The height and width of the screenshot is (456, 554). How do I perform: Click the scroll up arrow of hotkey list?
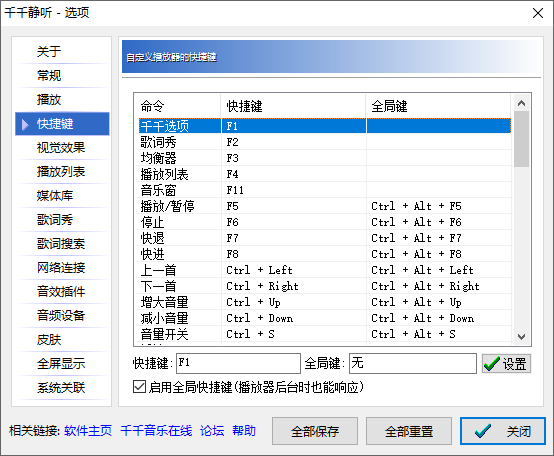(521, 103)
